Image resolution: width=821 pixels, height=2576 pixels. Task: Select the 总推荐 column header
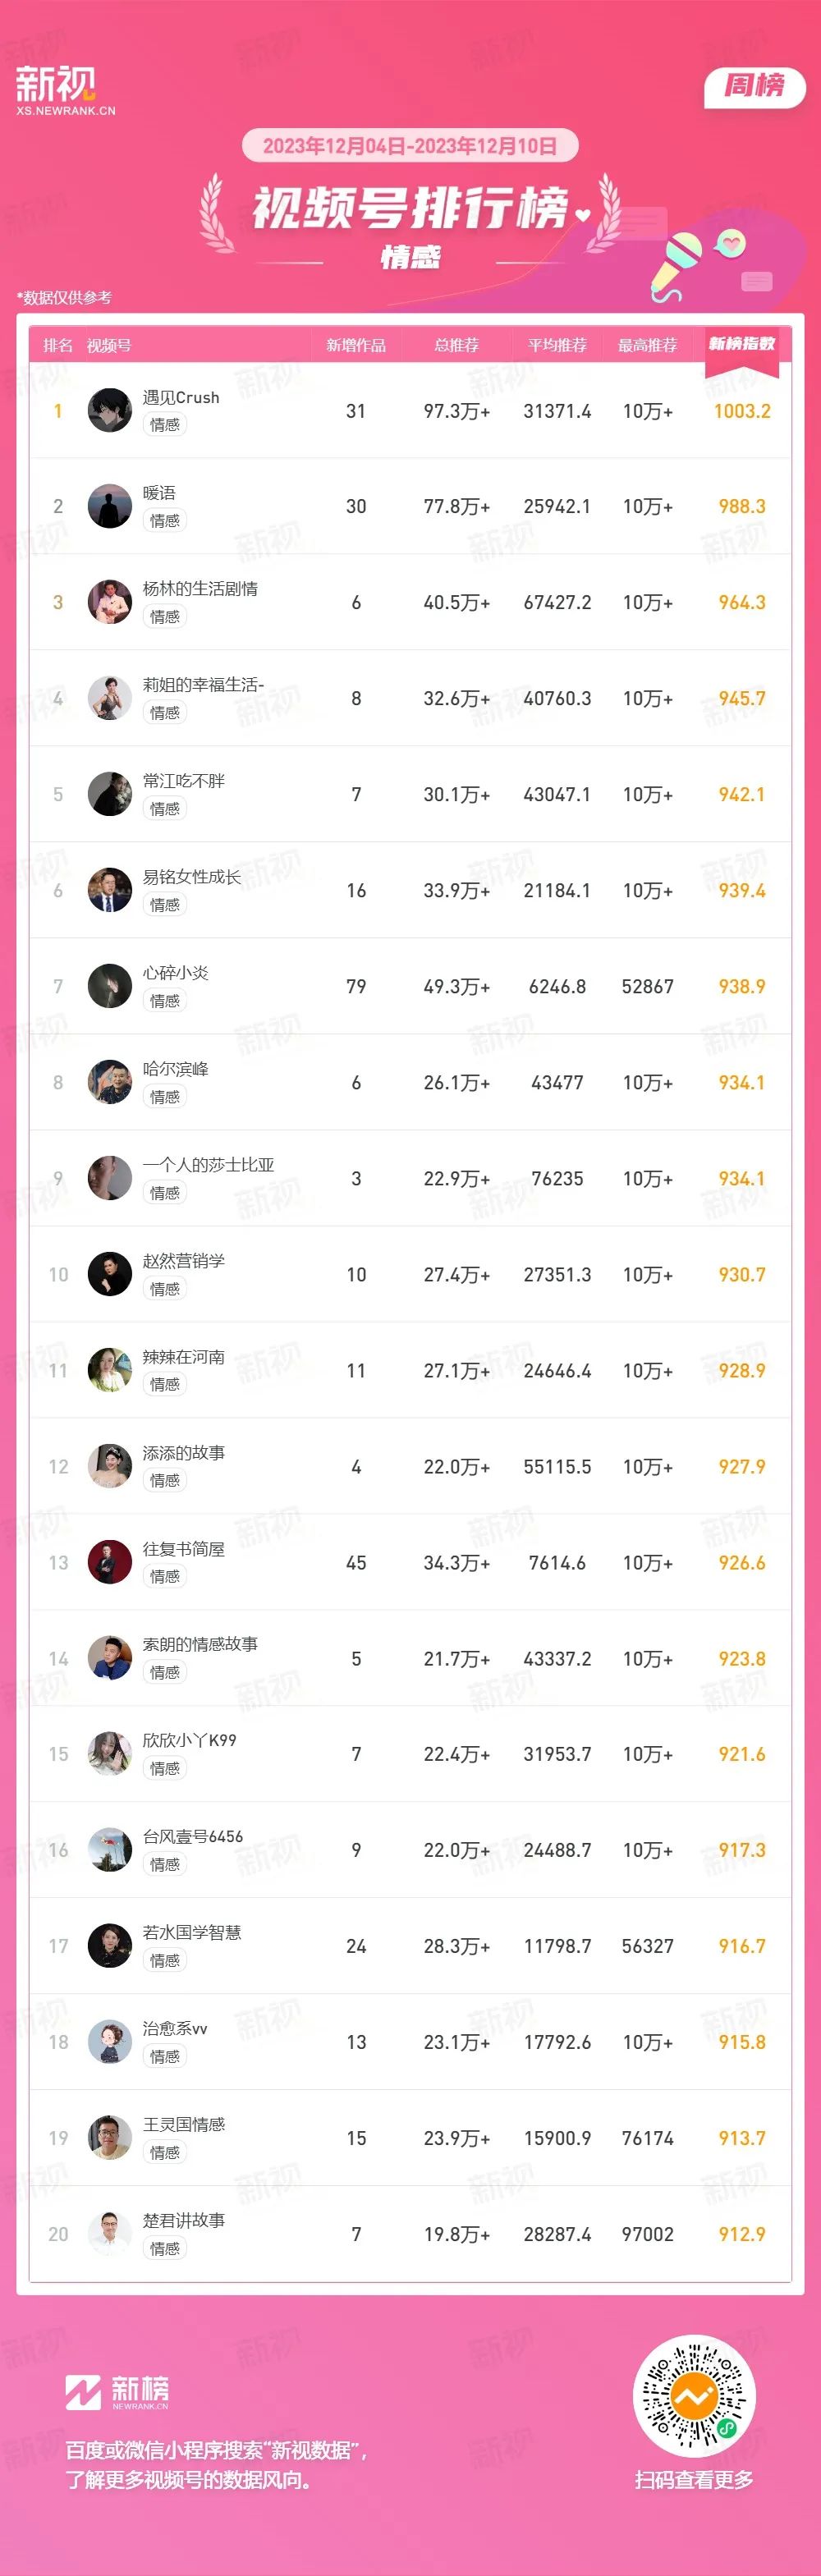click(457, 345)
